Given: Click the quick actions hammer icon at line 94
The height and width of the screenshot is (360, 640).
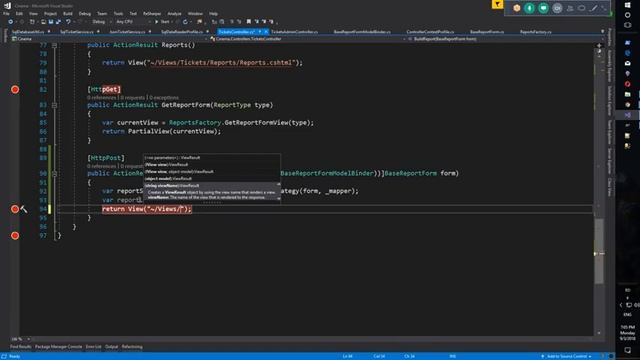Looking at the screenshot, I should pos(24,209).
